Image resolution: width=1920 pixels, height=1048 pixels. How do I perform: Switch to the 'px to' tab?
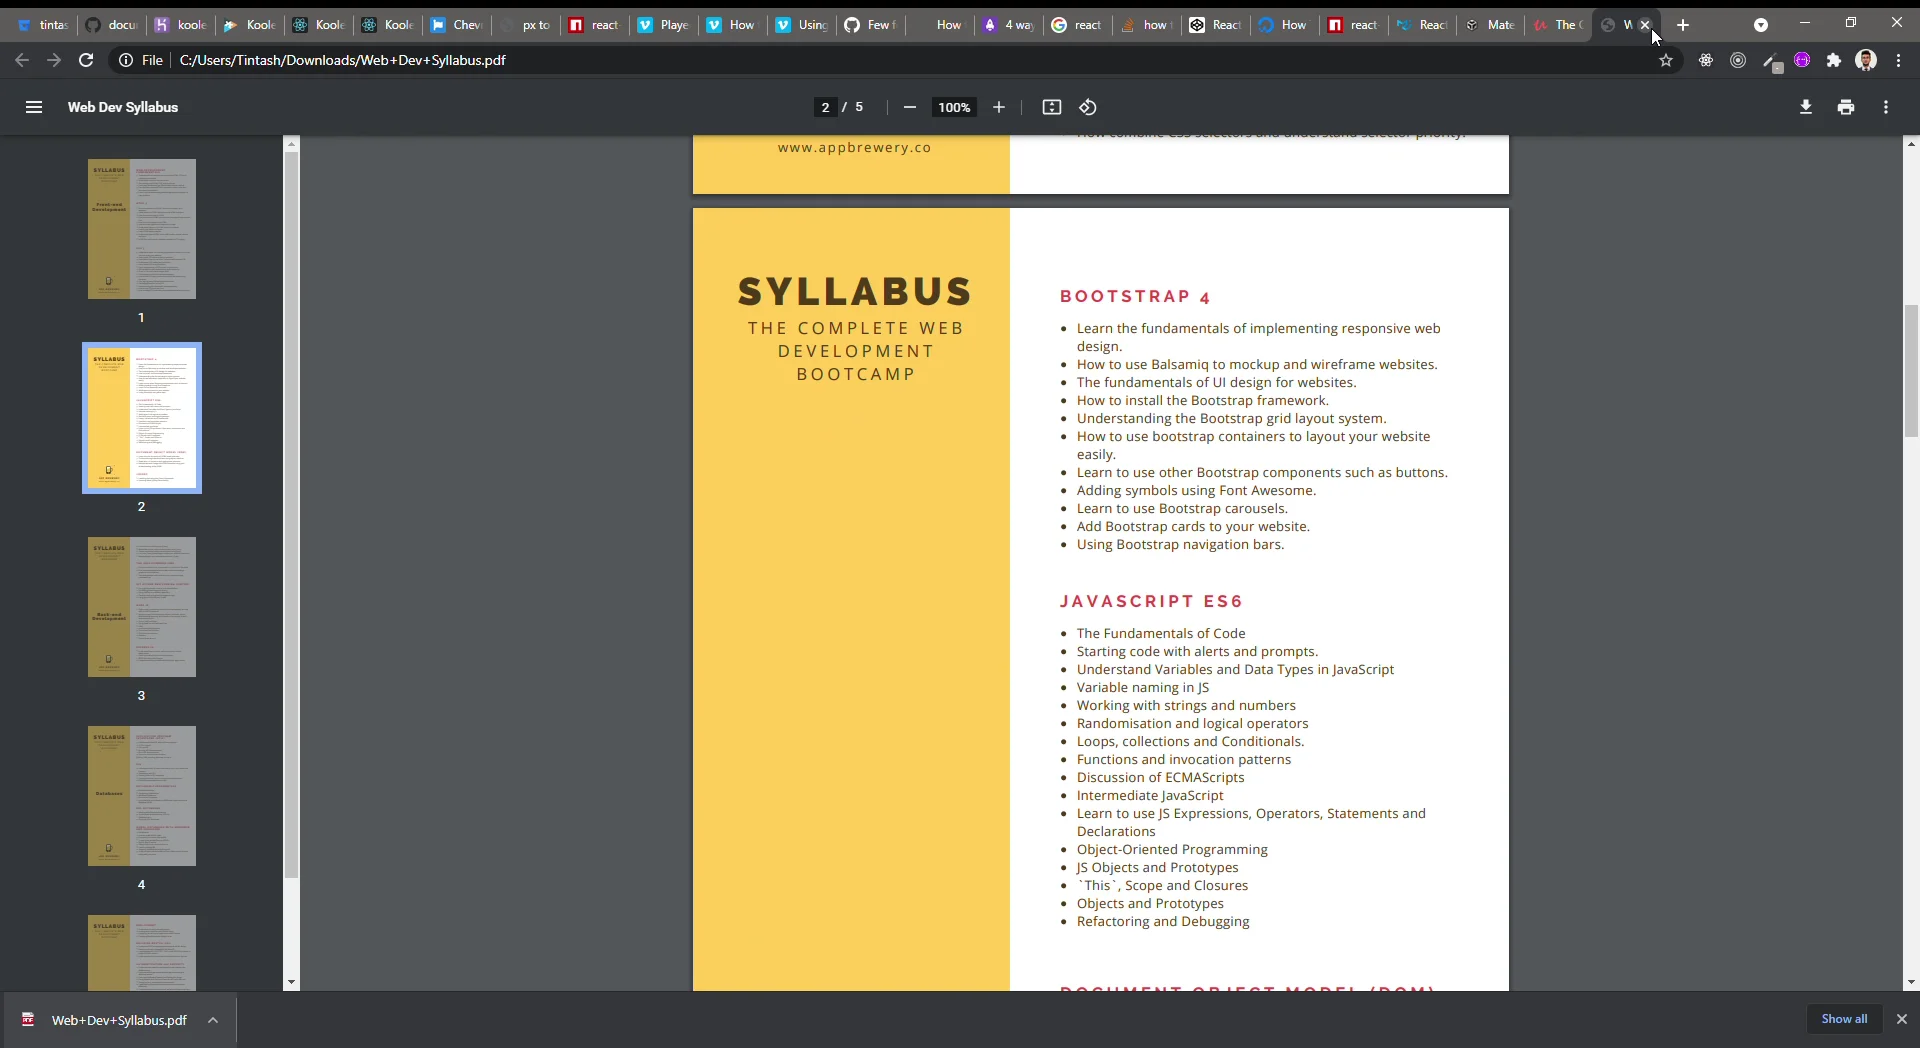[526, 25]
